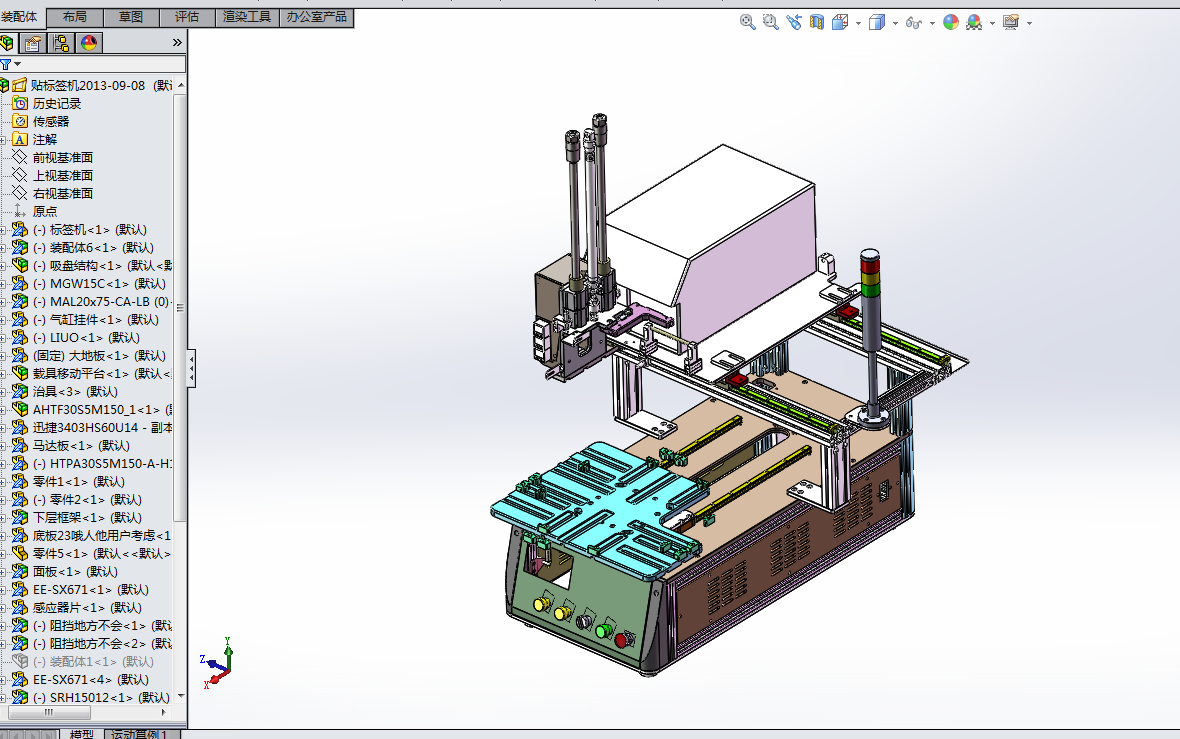Image resolution: width=1180 pixels, height=739 pixels.
Task: Click the 吸盘结构<1> subassembly icon
Action: [x=20, y=266]
